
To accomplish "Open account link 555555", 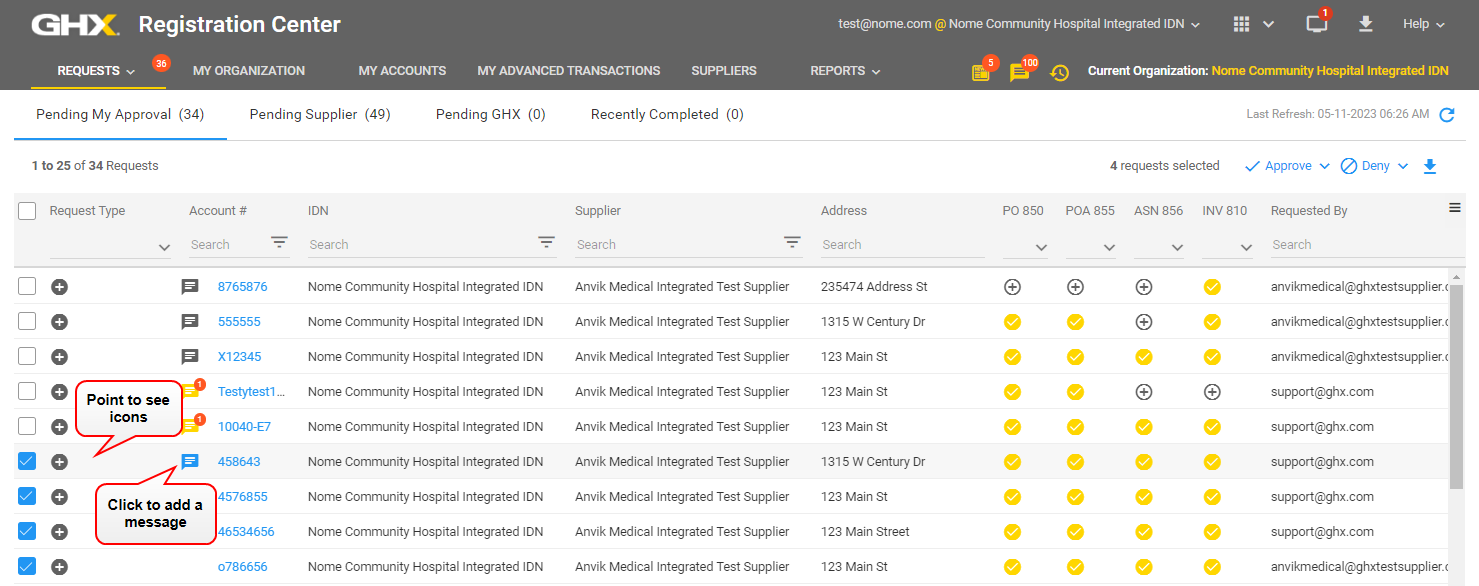I will point(239,322).
